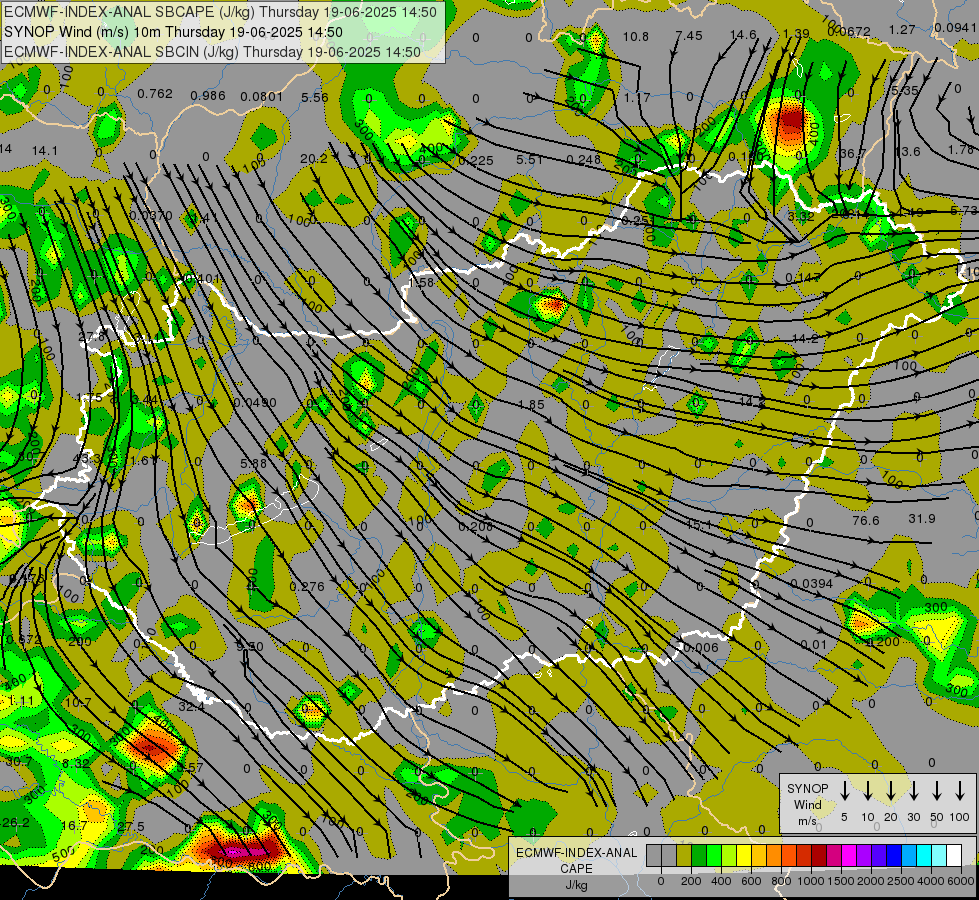This screenshot has width=979, height=900.
Task: Click the 31.9 value on the map
Action: click(x=922, y=518)
